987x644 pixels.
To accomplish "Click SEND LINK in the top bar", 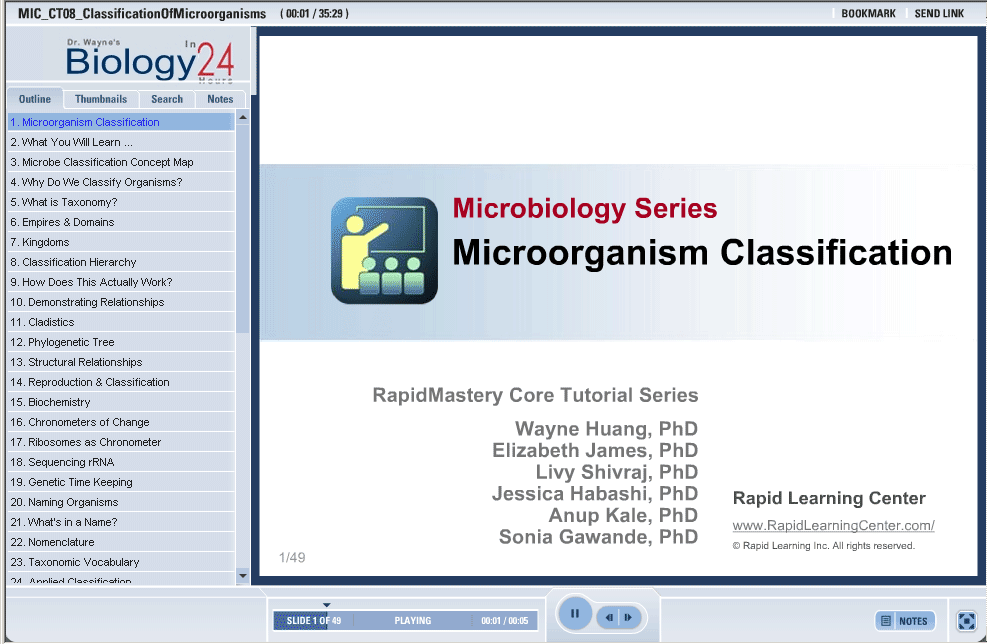I will click(939, 14).
